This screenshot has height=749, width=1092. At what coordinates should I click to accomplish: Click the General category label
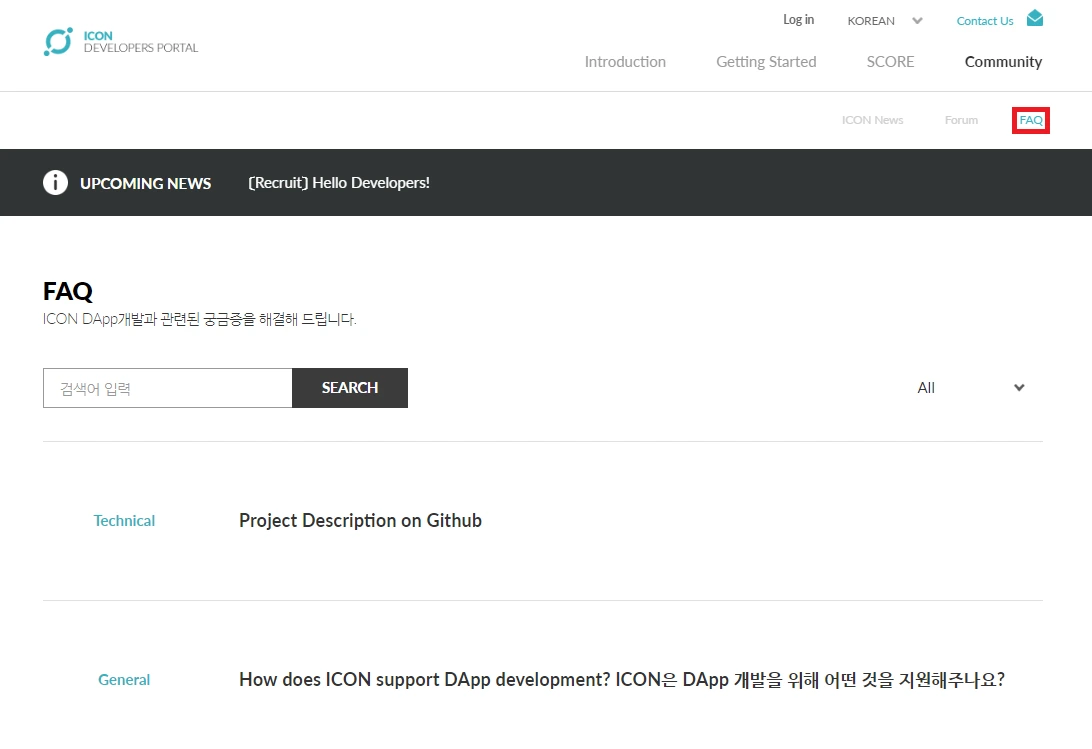point(124,679)
